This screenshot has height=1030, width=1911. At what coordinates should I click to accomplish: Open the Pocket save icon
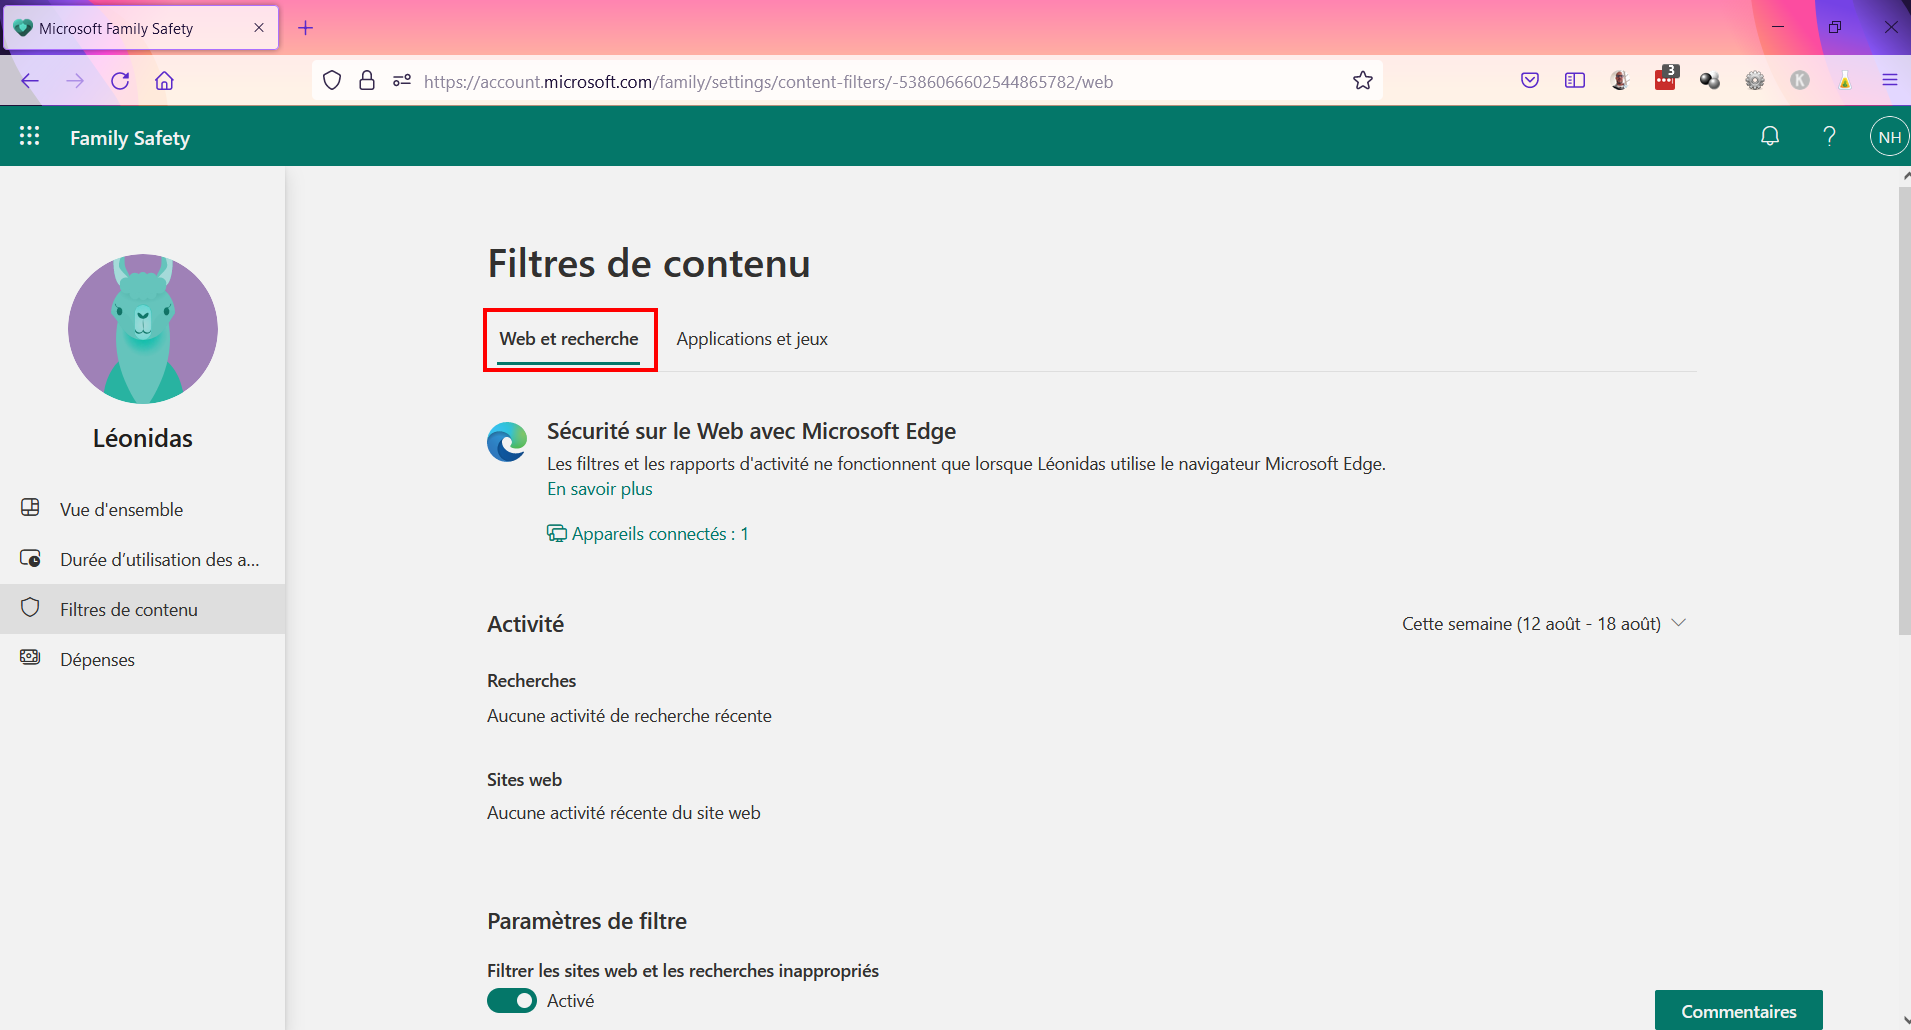click(1530, 81)
